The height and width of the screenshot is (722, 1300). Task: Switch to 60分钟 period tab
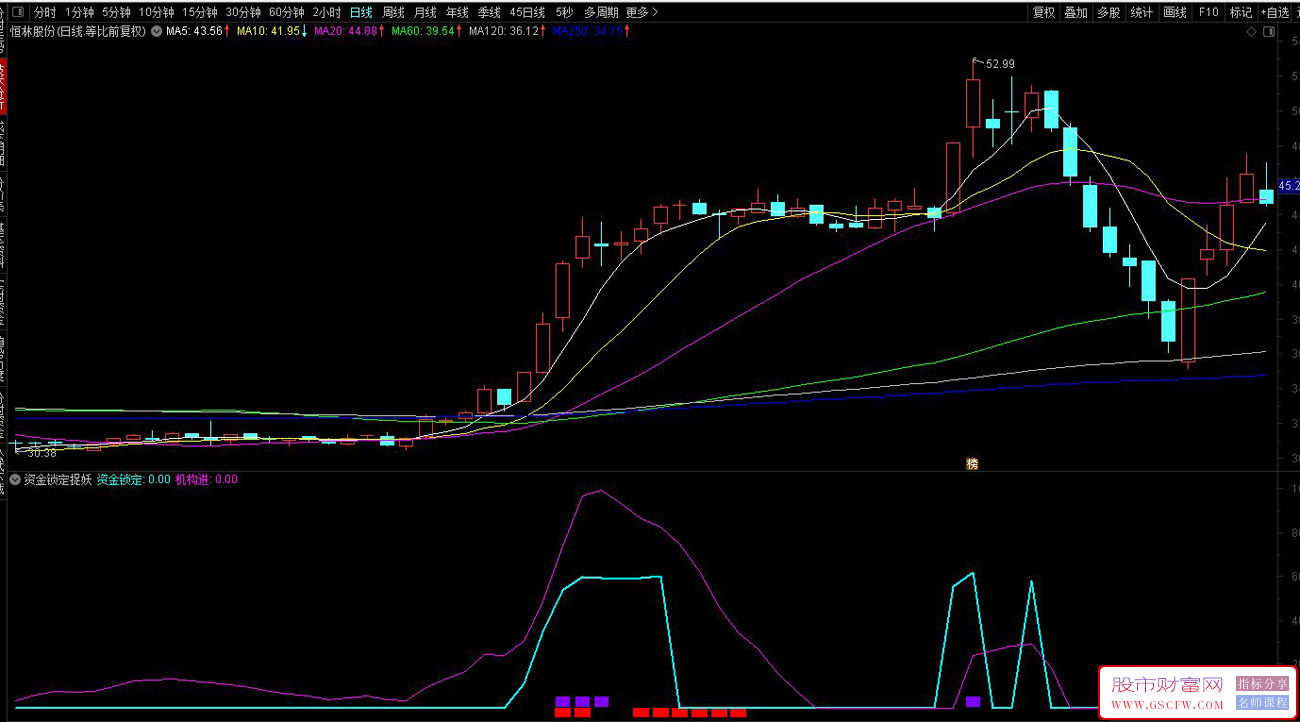pyautogui.click(x=286, y=13)
